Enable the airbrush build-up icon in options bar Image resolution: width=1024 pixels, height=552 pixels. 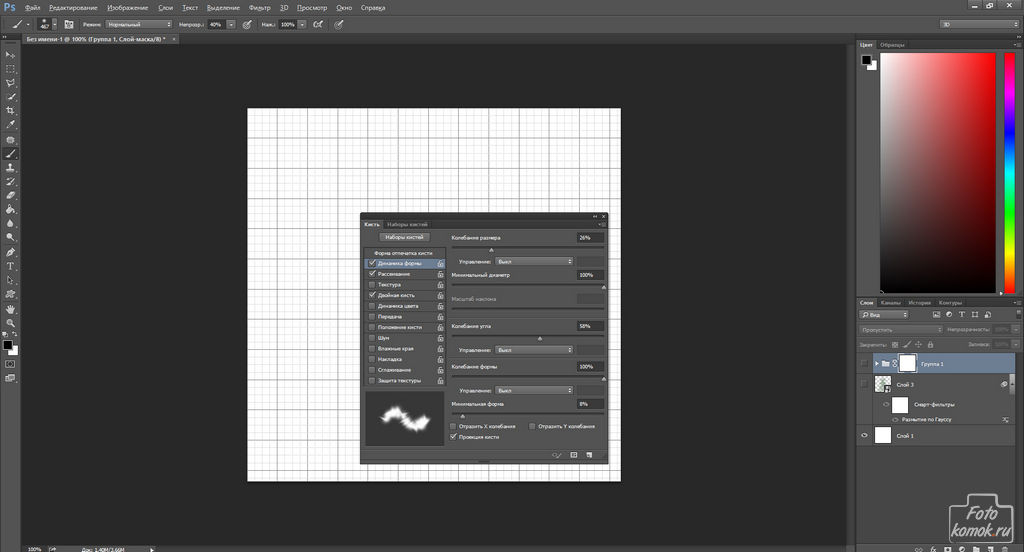(318, 24)
